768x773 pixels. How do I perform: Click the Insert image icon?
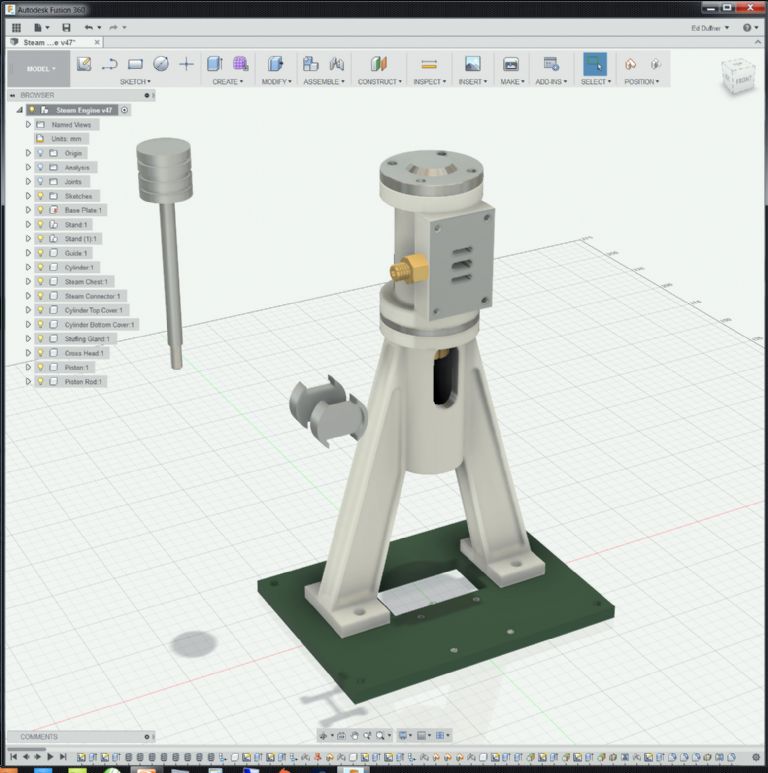[473, 64]
